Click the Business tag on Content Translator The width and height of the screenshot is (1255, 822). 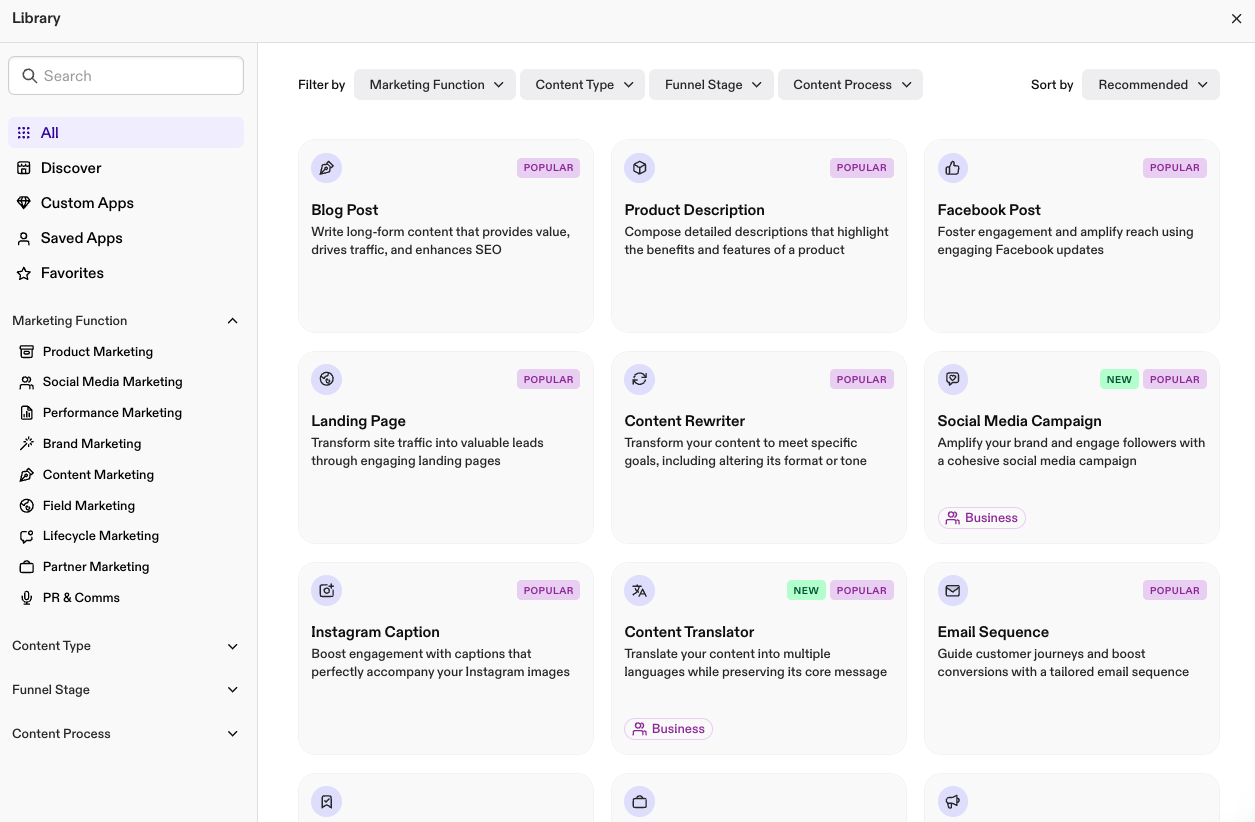[x=669, y=729]
